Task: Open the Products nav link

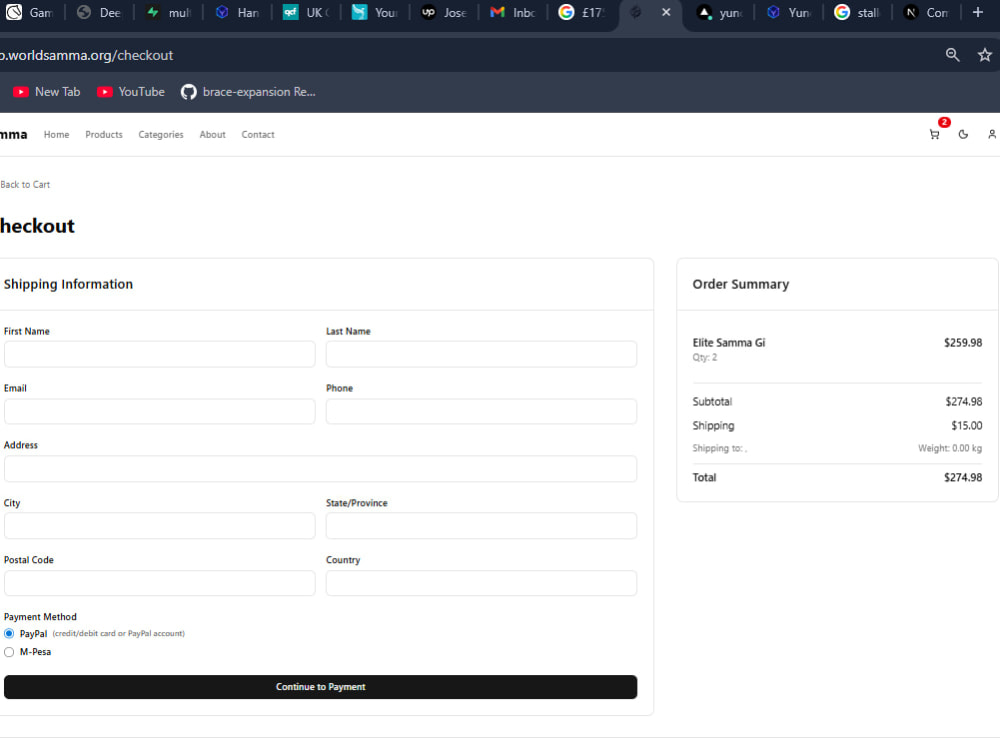Action: click(x=104, y=135)
